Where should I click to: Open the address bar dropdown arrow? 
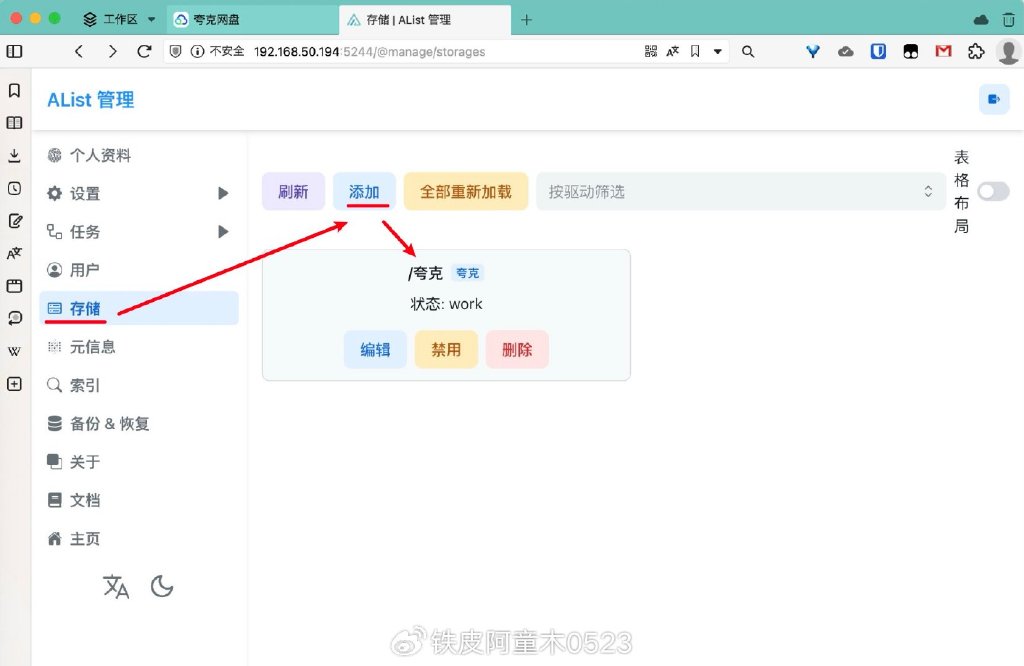718,51
